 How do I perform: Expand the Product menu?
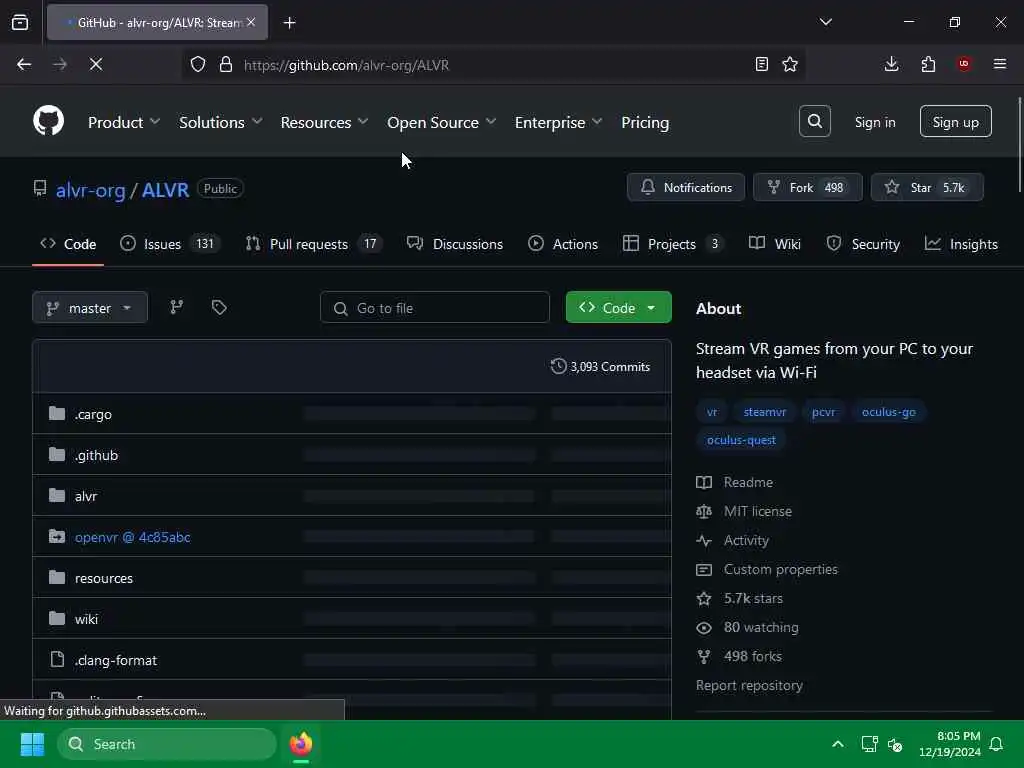(x=123, y=122)
